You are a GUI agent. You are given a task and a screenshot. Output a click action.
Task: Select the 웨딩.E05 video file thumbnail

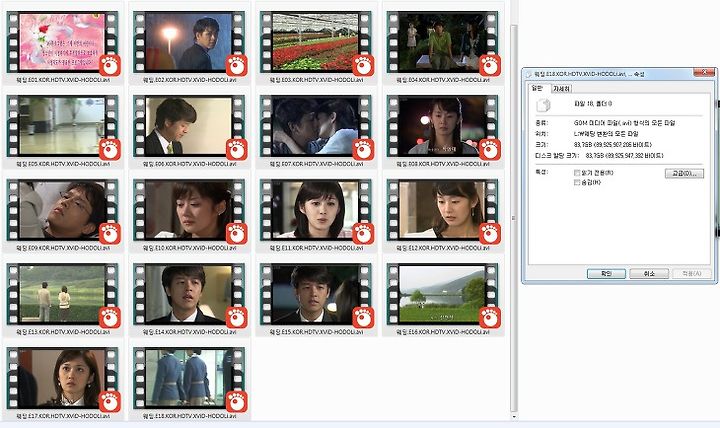click(x=63, y=127)
